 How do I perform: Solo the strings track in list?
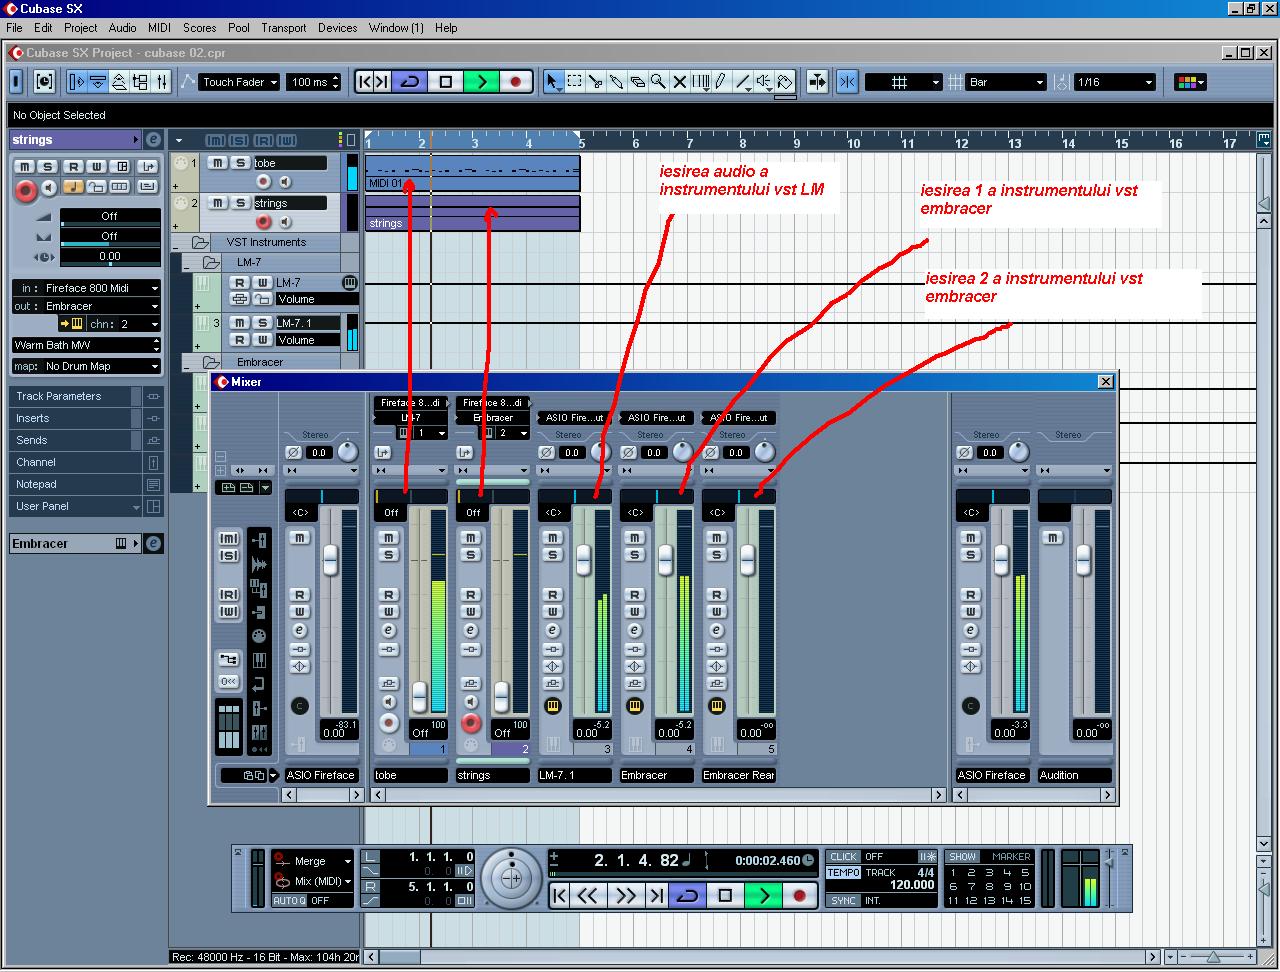[240, 203]
